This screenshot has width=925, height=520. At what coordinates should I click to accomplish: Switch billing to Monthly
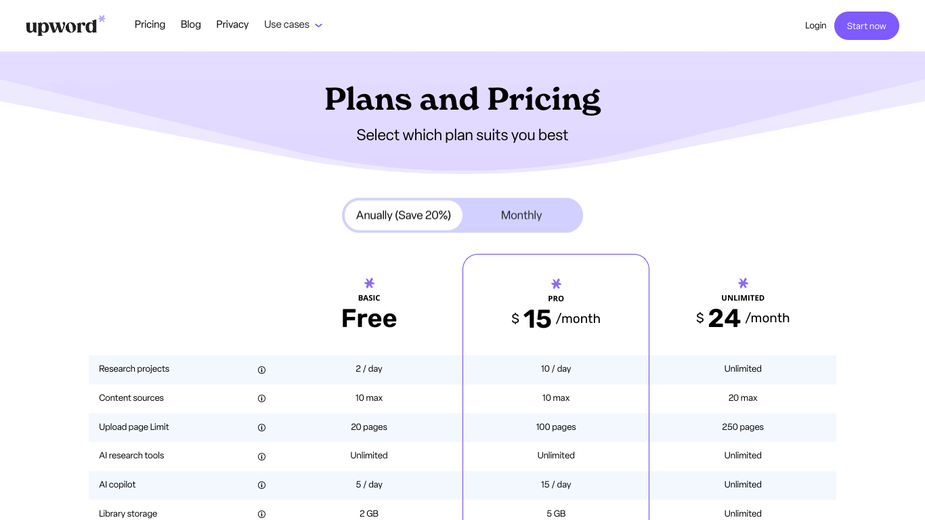521,215
